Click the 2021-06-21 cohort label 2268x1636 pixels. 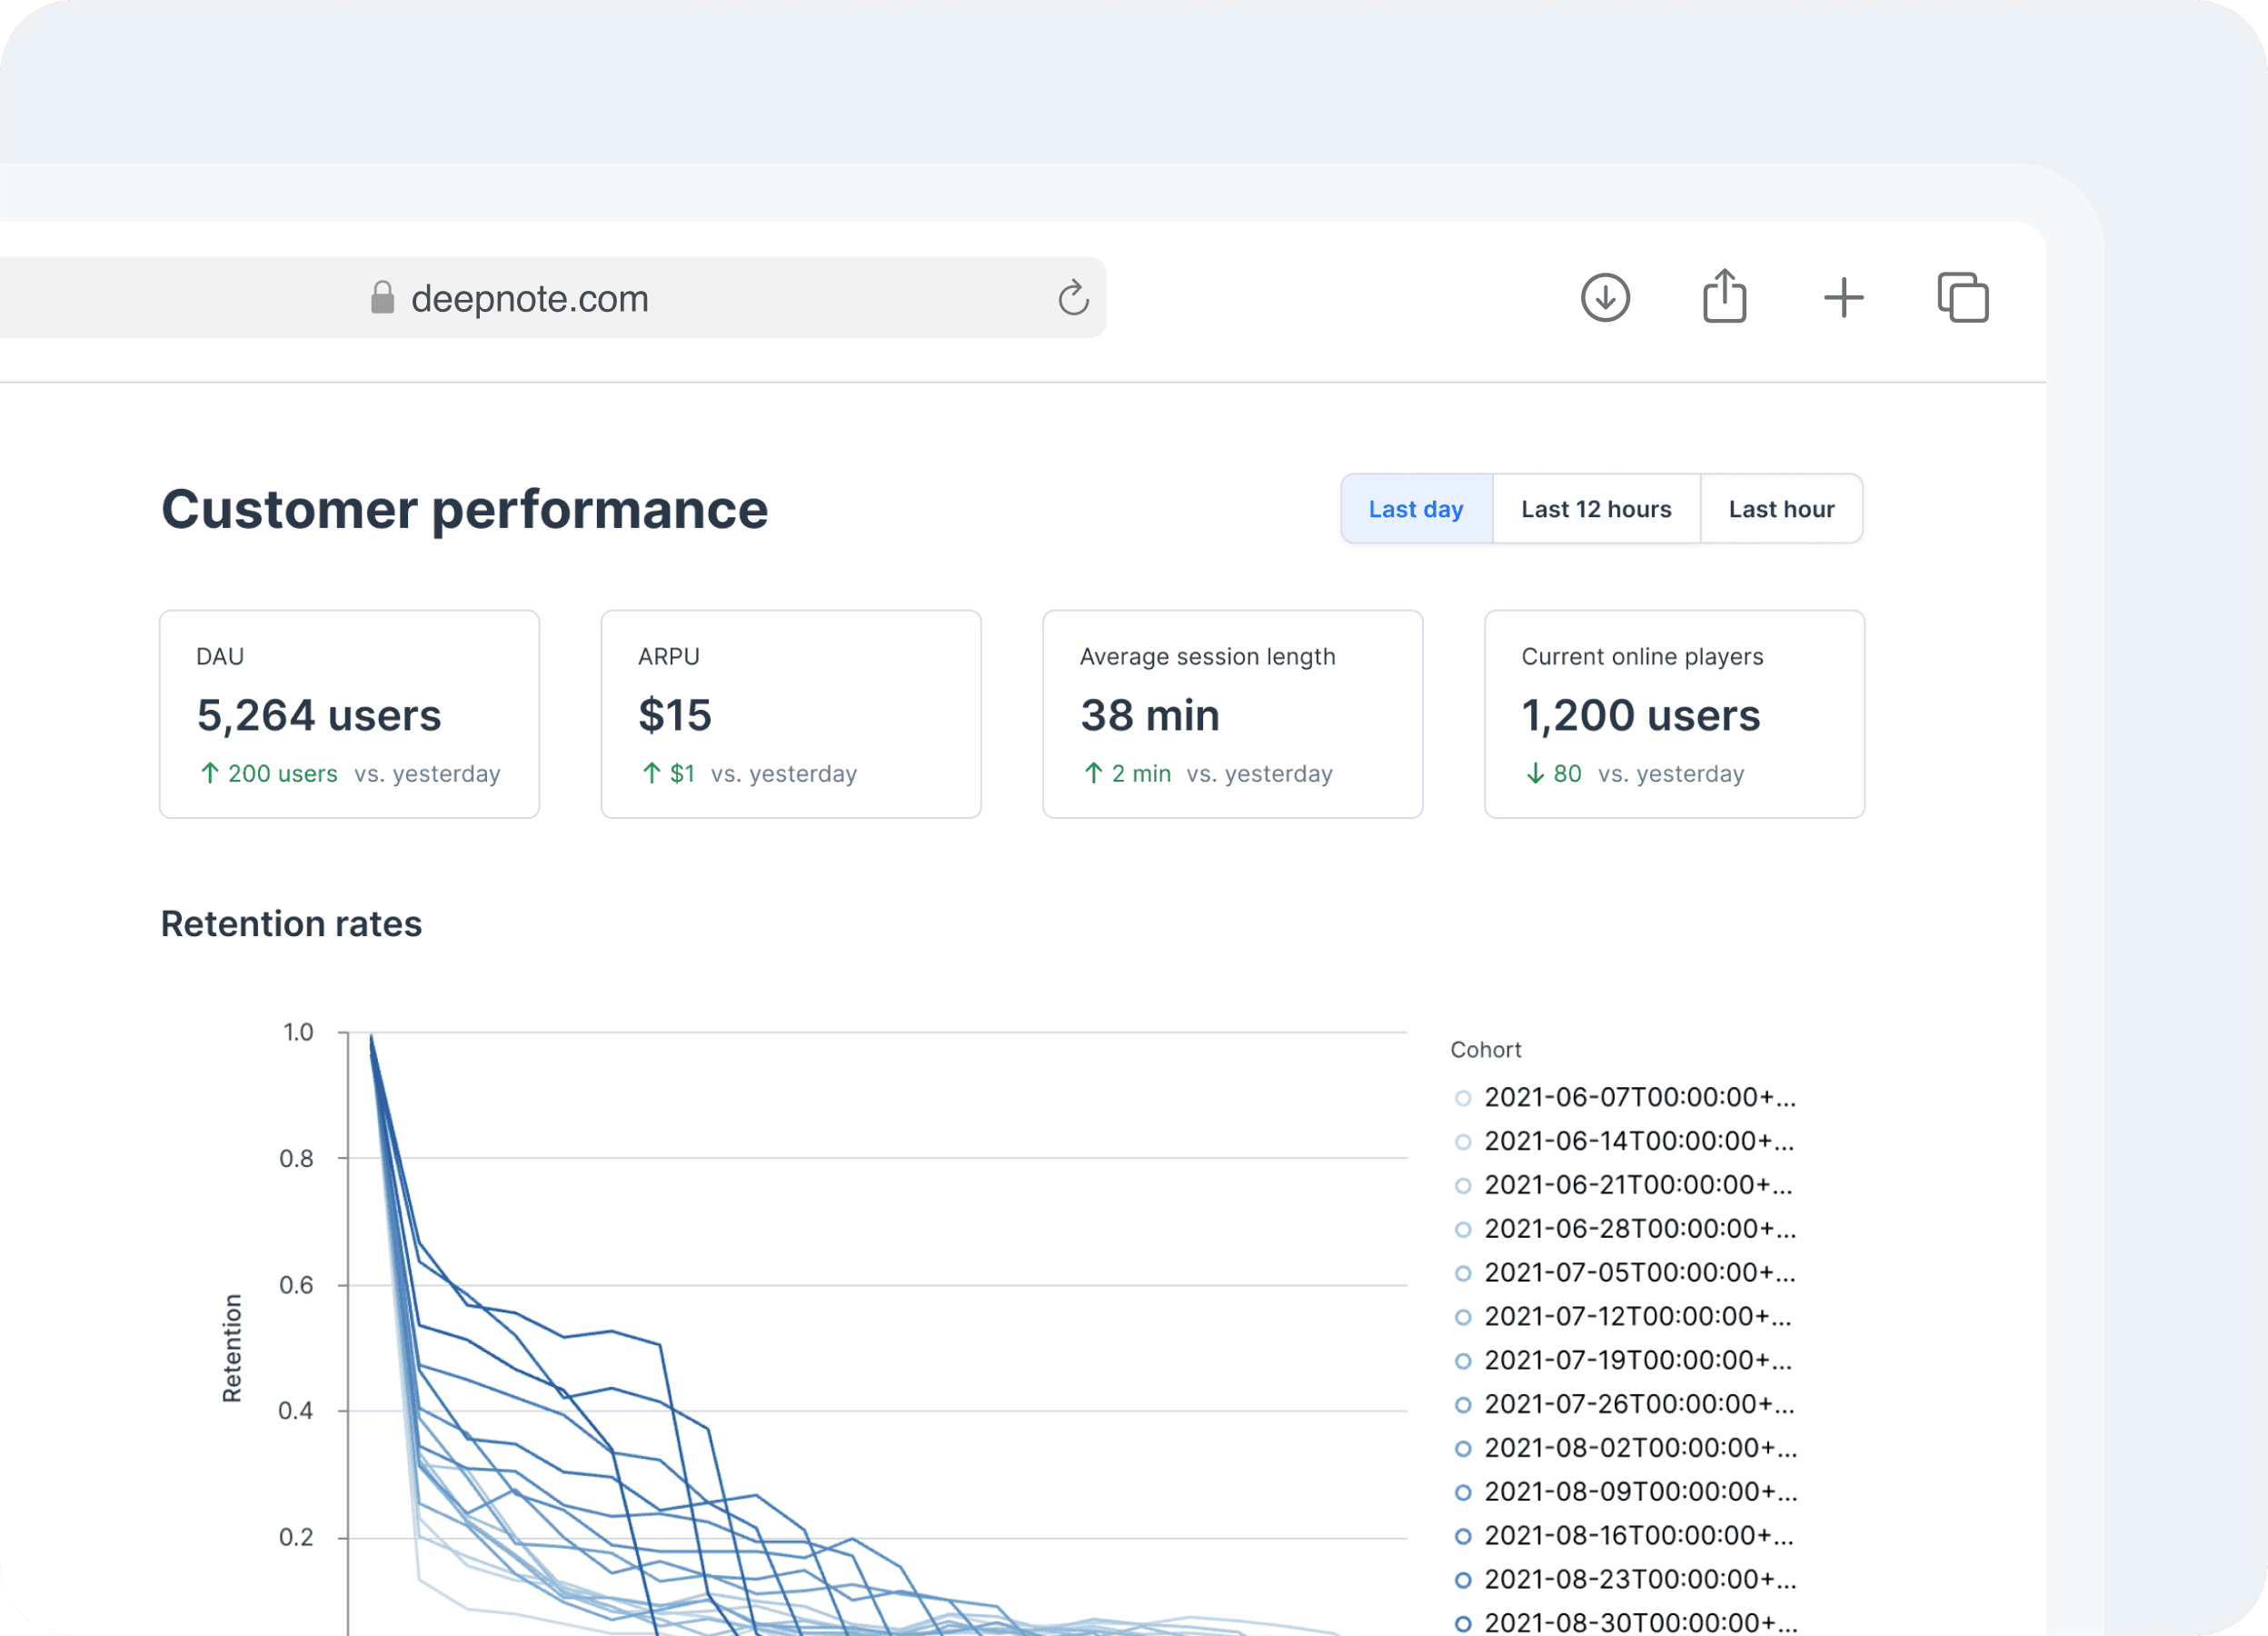pyautogui.click(x=1638, y=1185)
